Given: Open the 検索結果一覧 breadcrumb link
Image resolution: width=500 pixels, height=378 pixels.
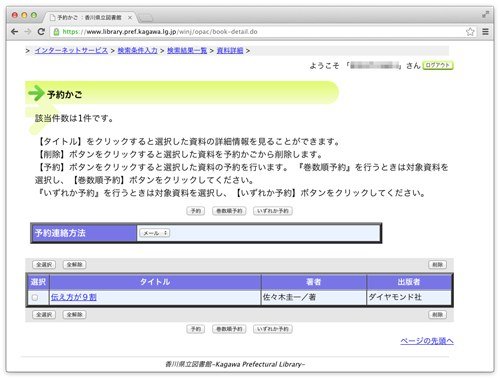Looking at the screenshot, I should pos(187,50).
